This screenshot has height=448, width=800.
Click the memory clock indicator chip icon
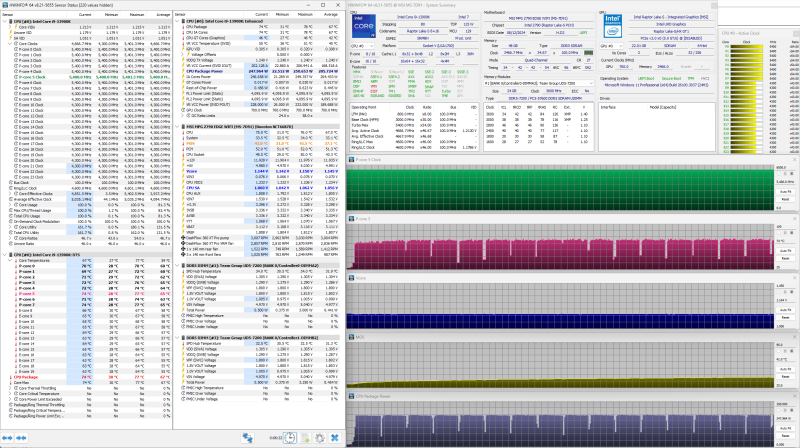click(x=588, y=53)
